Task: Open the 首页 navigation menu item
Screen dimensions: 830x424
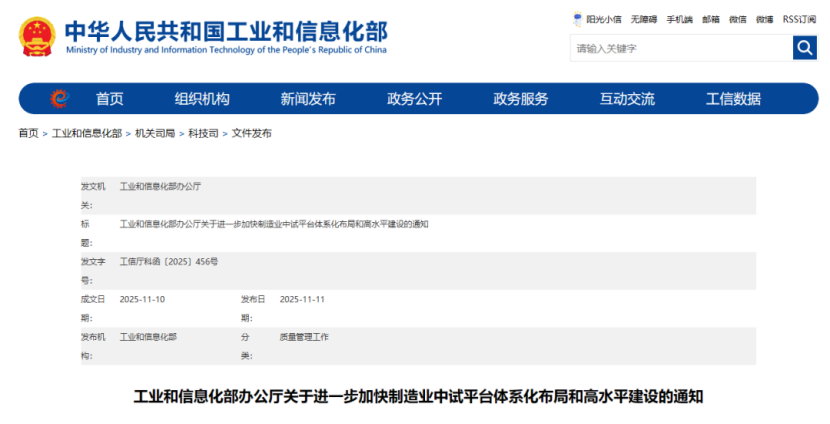Action: tap(110, 99)
